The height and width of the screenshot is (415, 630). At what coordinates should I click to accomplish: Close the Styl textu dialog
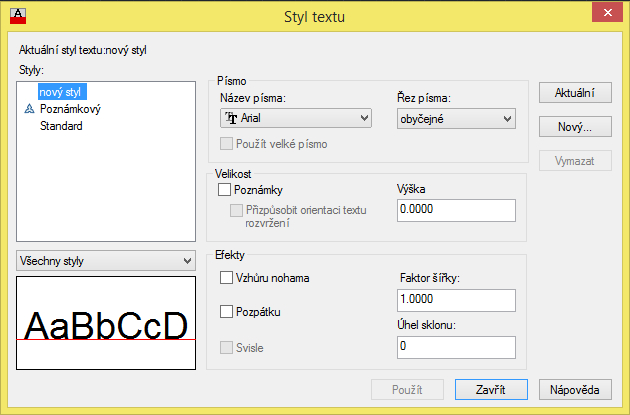coord(607,12)
